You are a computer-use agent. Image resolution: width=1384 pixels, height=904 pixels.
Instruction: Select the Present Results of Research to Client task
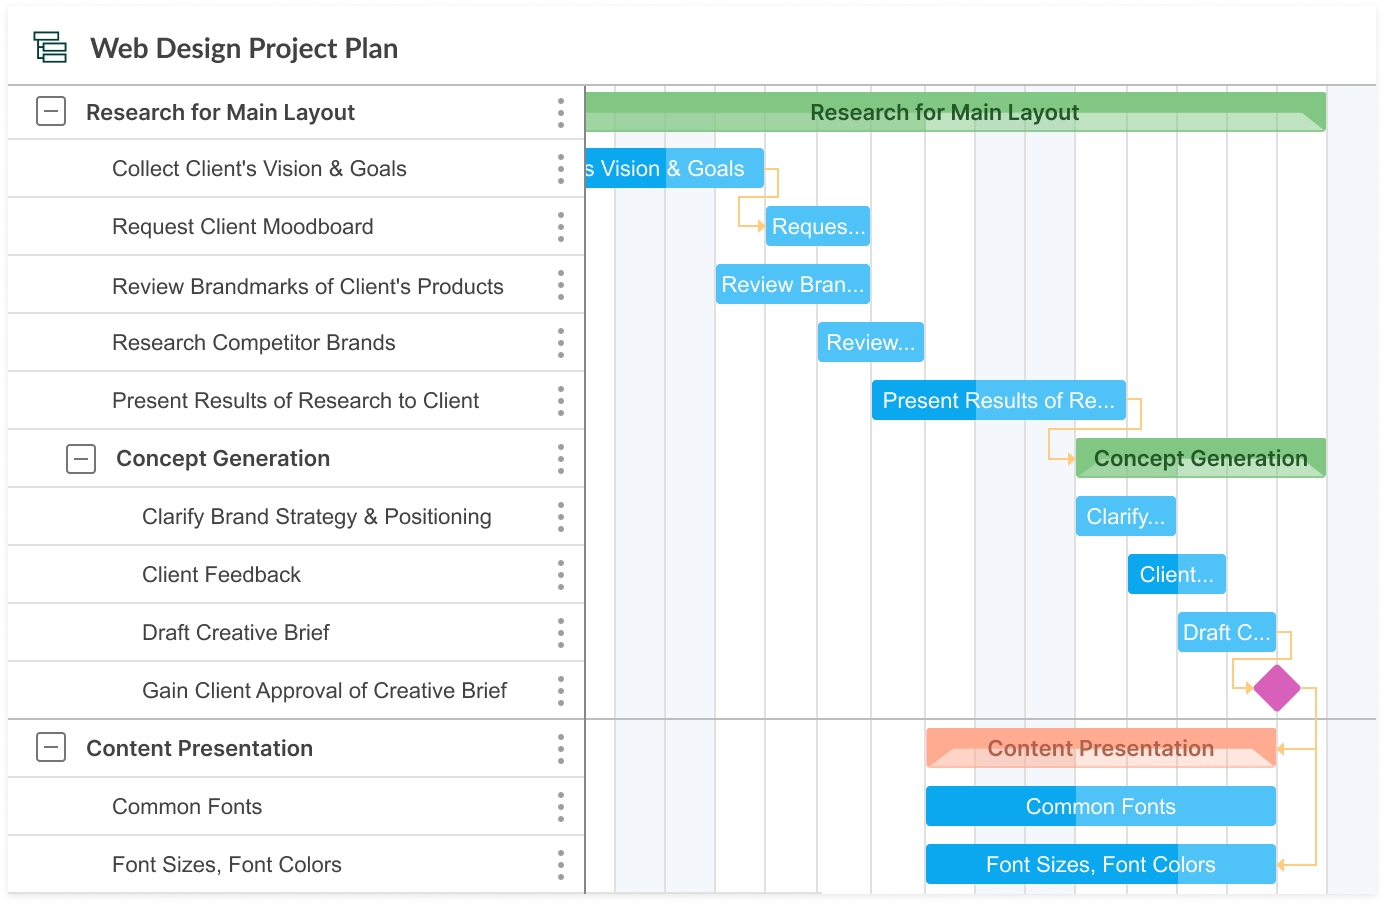(296, 400)
